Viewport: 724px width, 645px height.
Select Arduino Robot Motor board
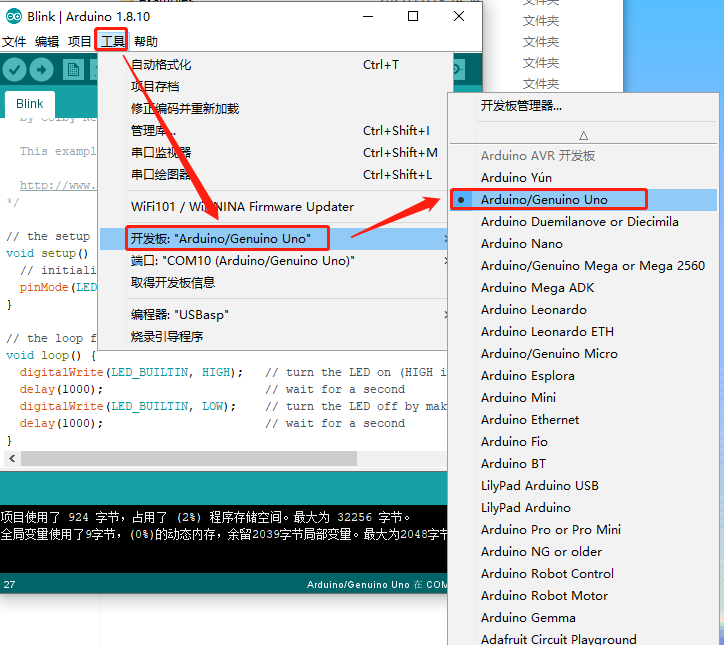584,596
